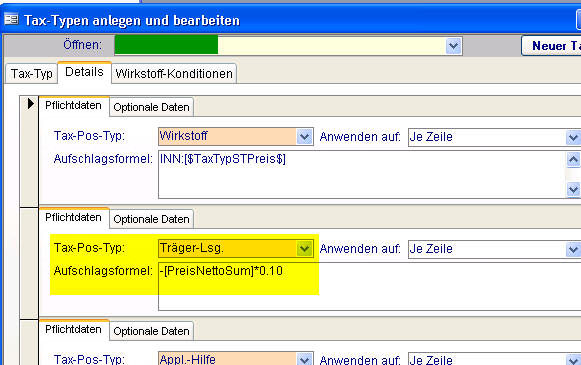
Task: Click the form icon in the title bar
Action: point(11,19)
